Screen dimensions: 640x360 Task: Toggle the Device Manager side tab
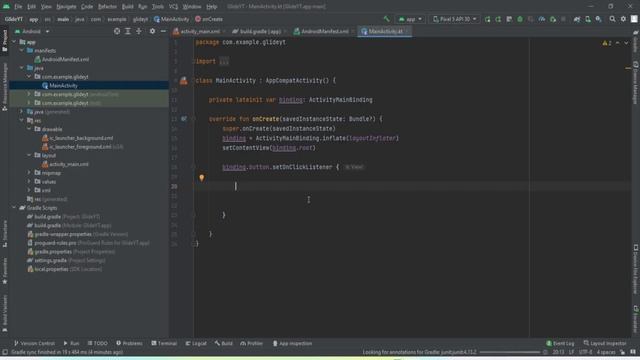[636, 83]
